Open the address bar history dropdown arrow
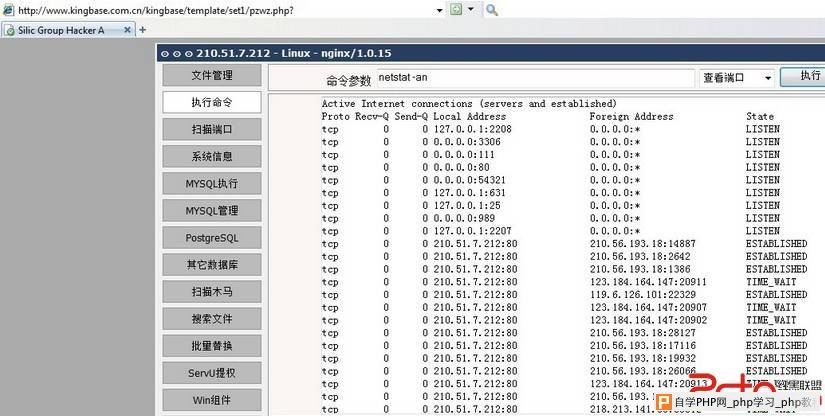 point(439,9)
